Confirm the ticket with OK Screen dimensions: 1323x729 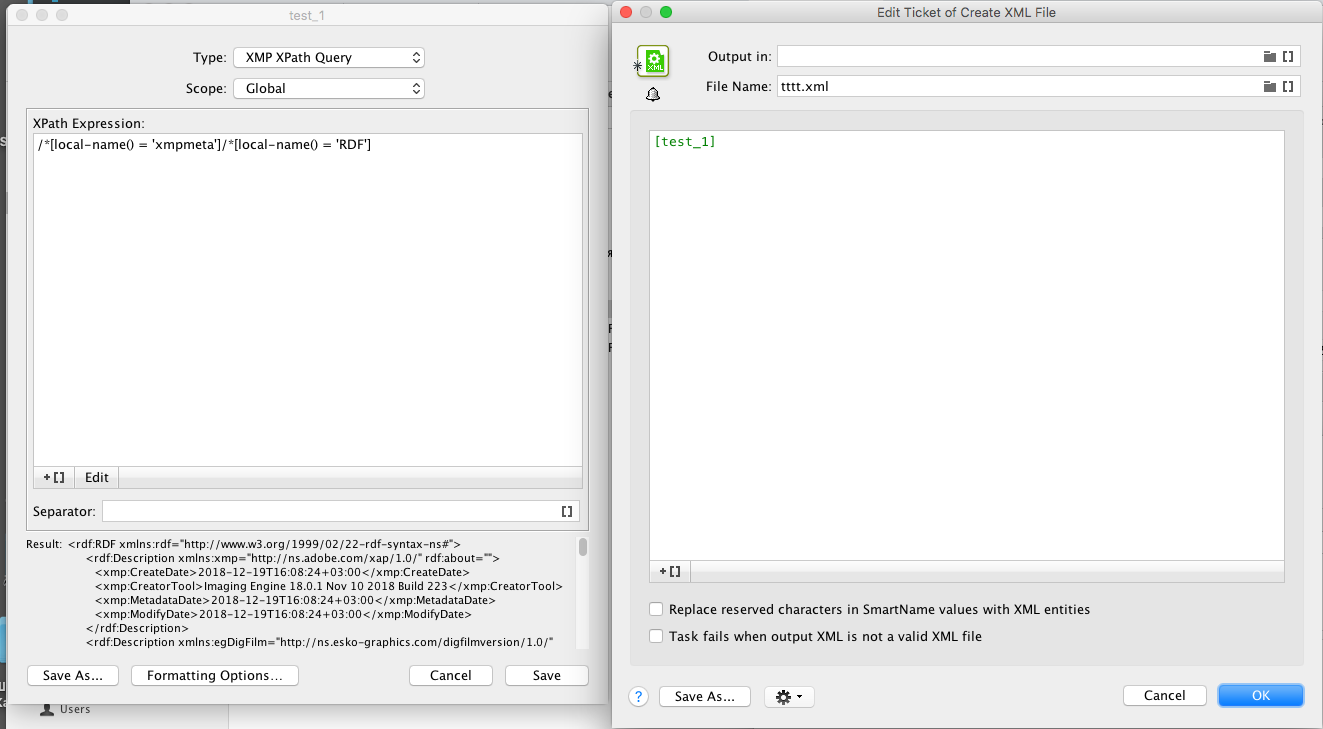[1261, 695]
